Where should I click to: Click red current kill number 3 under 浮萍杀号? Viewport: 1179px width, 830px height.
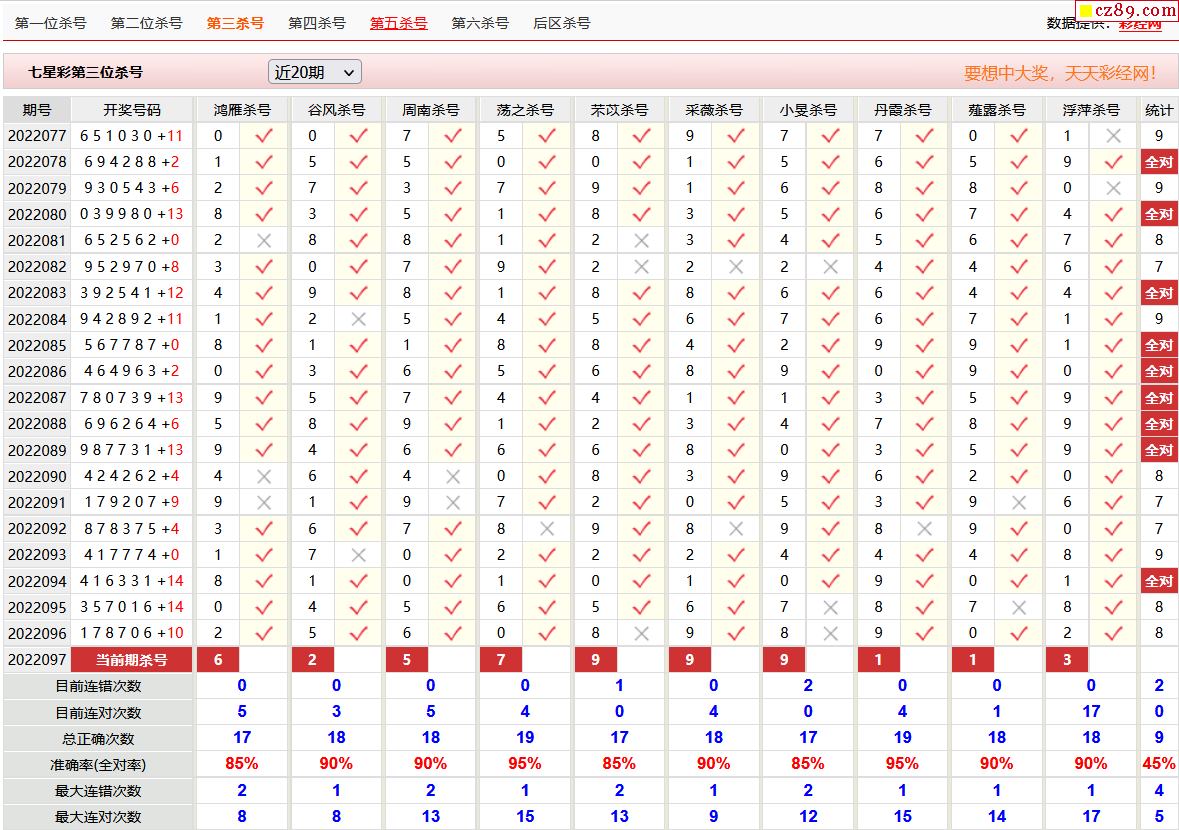1067,659
